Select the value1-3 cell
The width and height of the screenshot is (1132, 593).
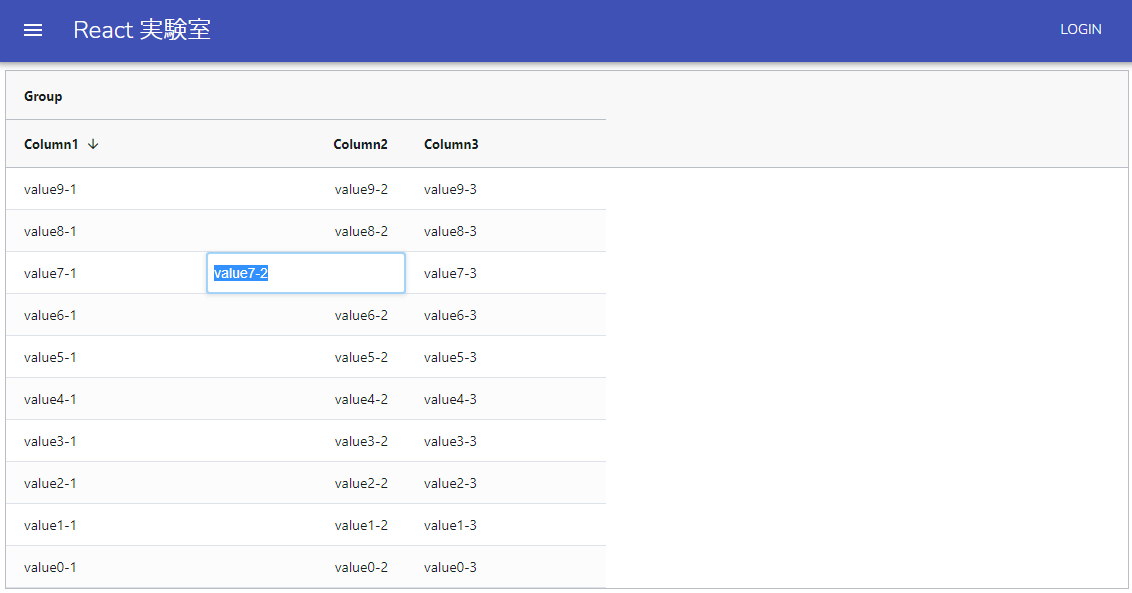(x=450, y=524)
